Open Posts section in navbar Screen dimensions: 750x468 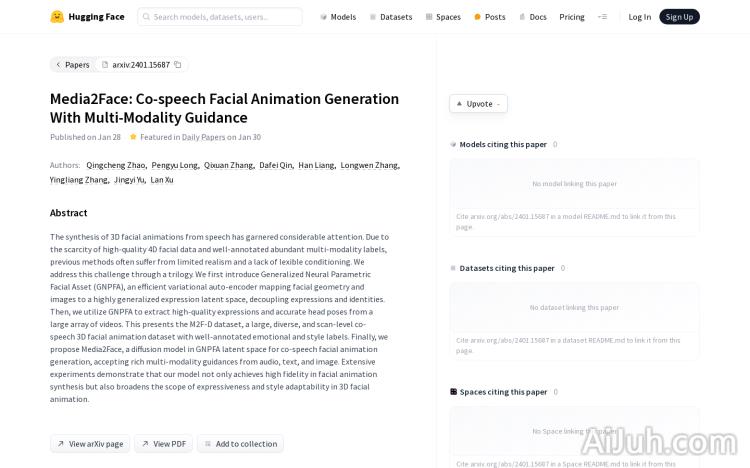(x=489, y=17)
